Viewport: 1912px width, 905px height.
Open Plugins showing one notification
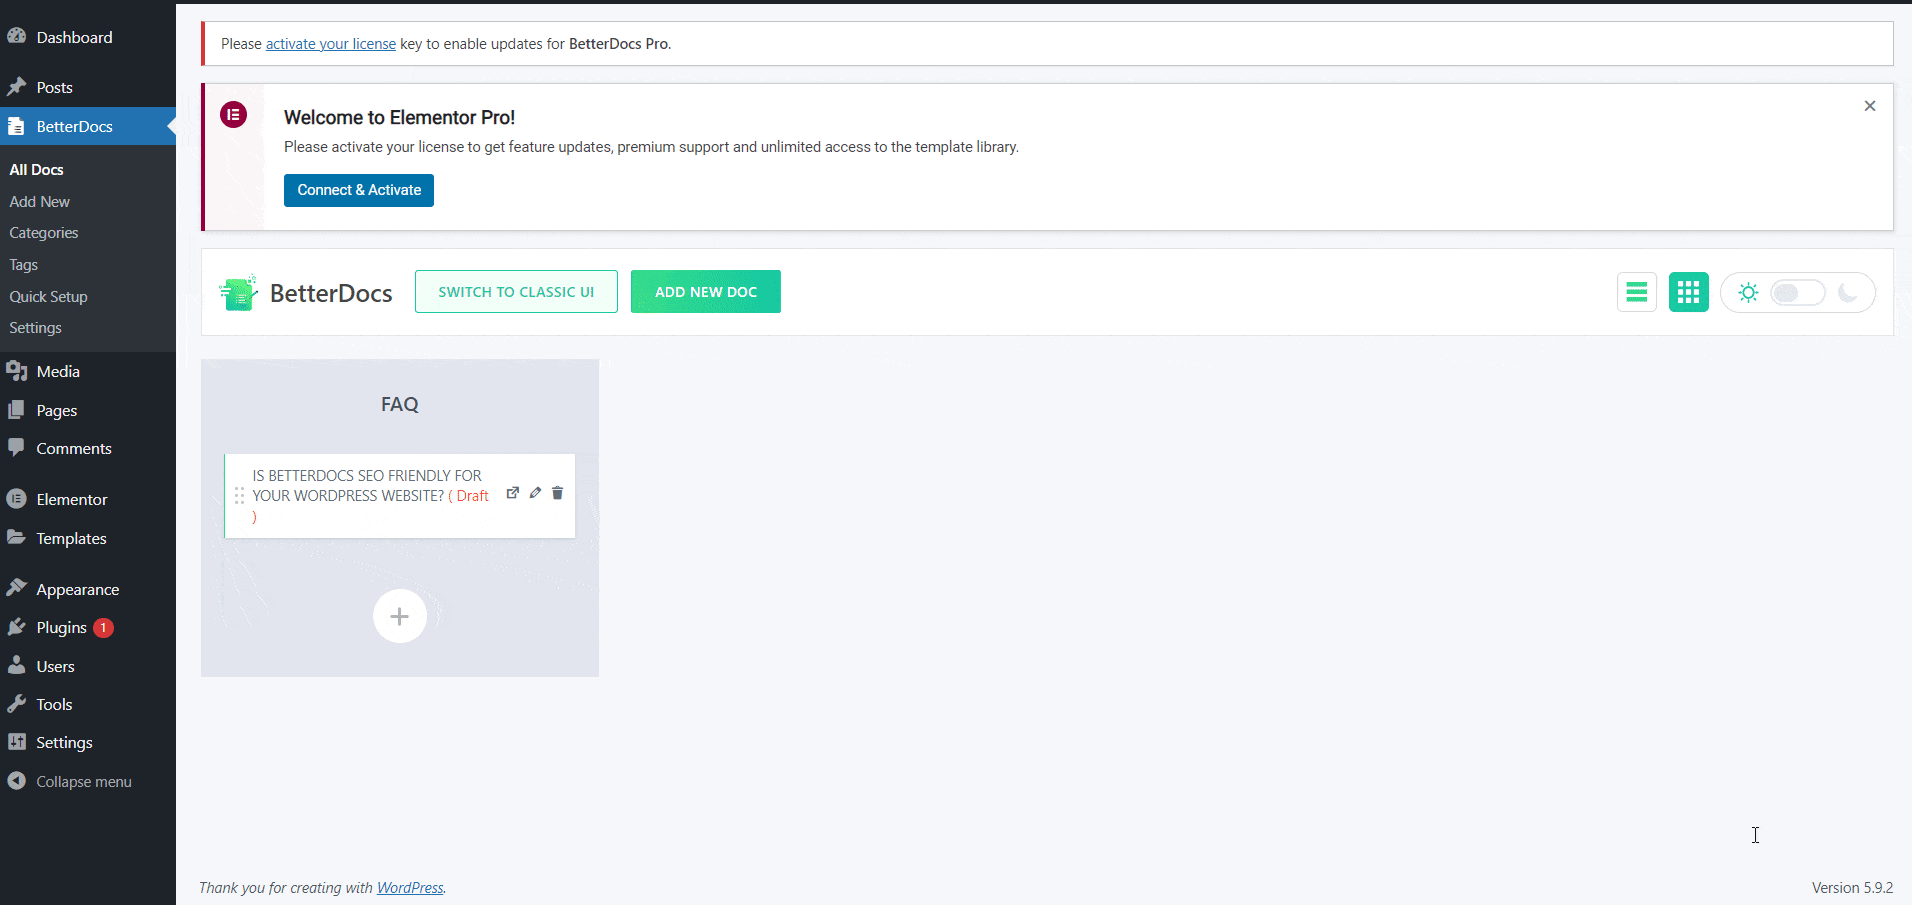pyautogui.click(x=60, y=627)
